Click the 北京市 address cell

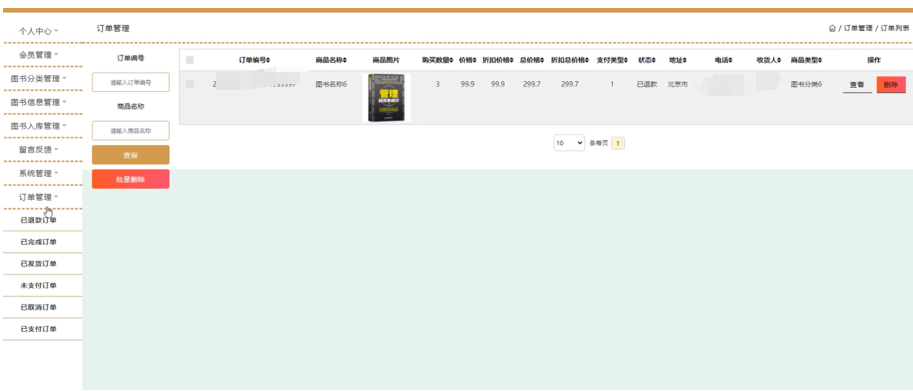(x=678, y=84)
